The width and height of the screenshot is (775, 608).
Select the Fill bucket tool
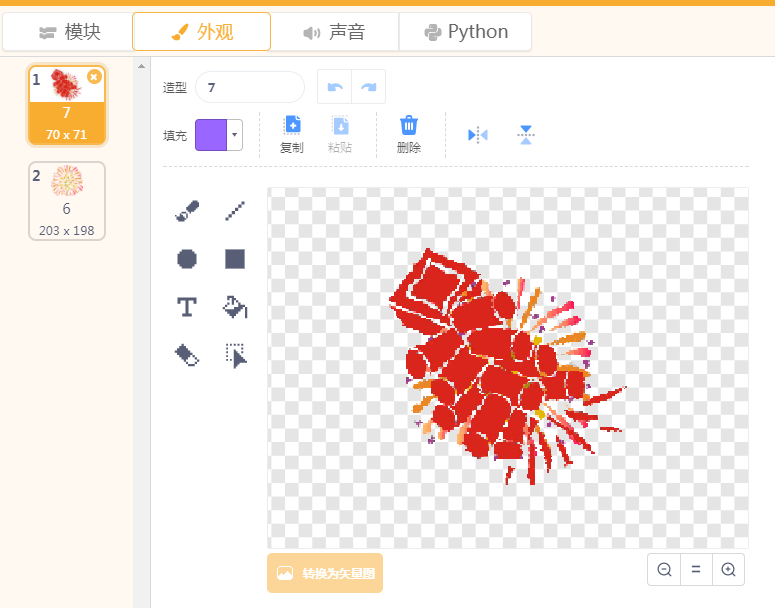(235, 307)
